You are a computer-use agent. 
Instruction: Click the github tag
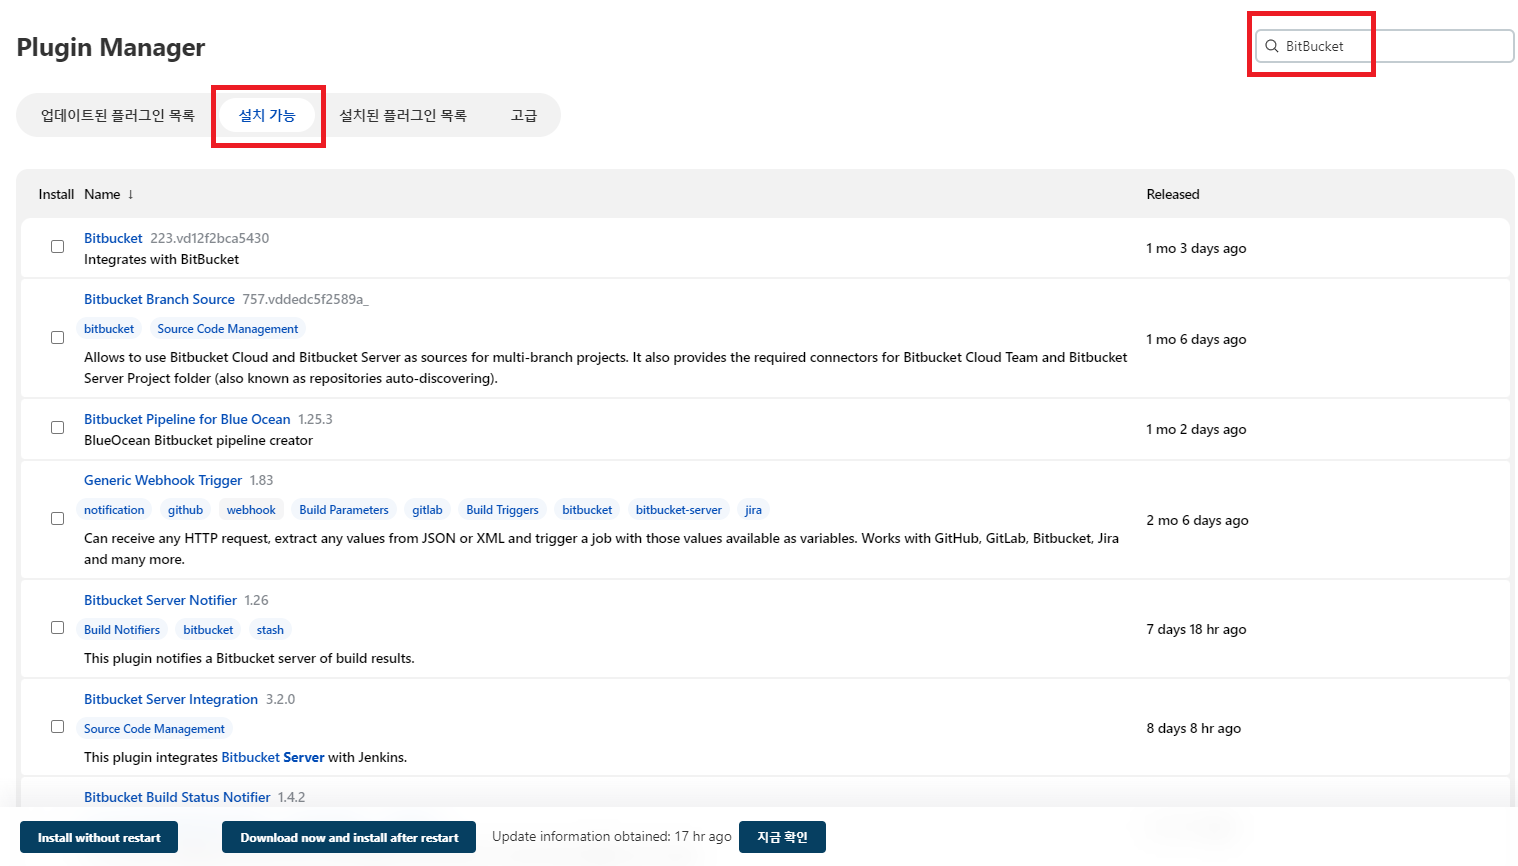coord(185,510)
